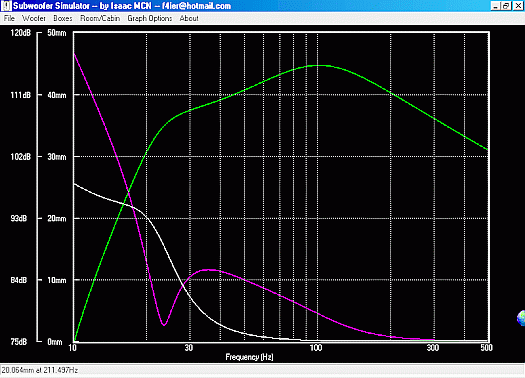This screenshot has width=525, height=378.
Task: Click the 111dB axis label
Action: [x=20, y=95]
